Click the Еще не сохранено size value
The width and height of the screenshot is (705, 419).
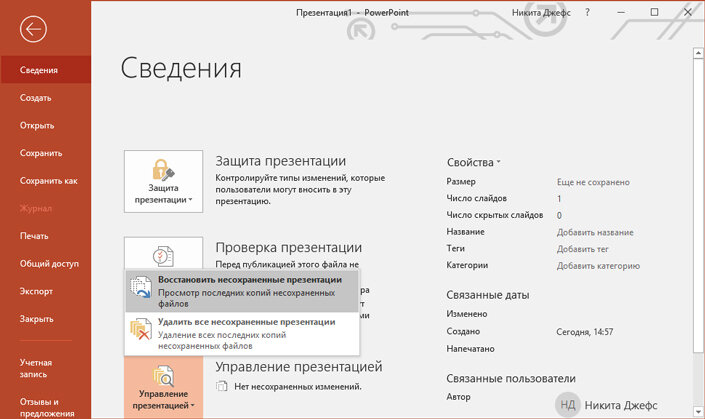tap(593, 182)
